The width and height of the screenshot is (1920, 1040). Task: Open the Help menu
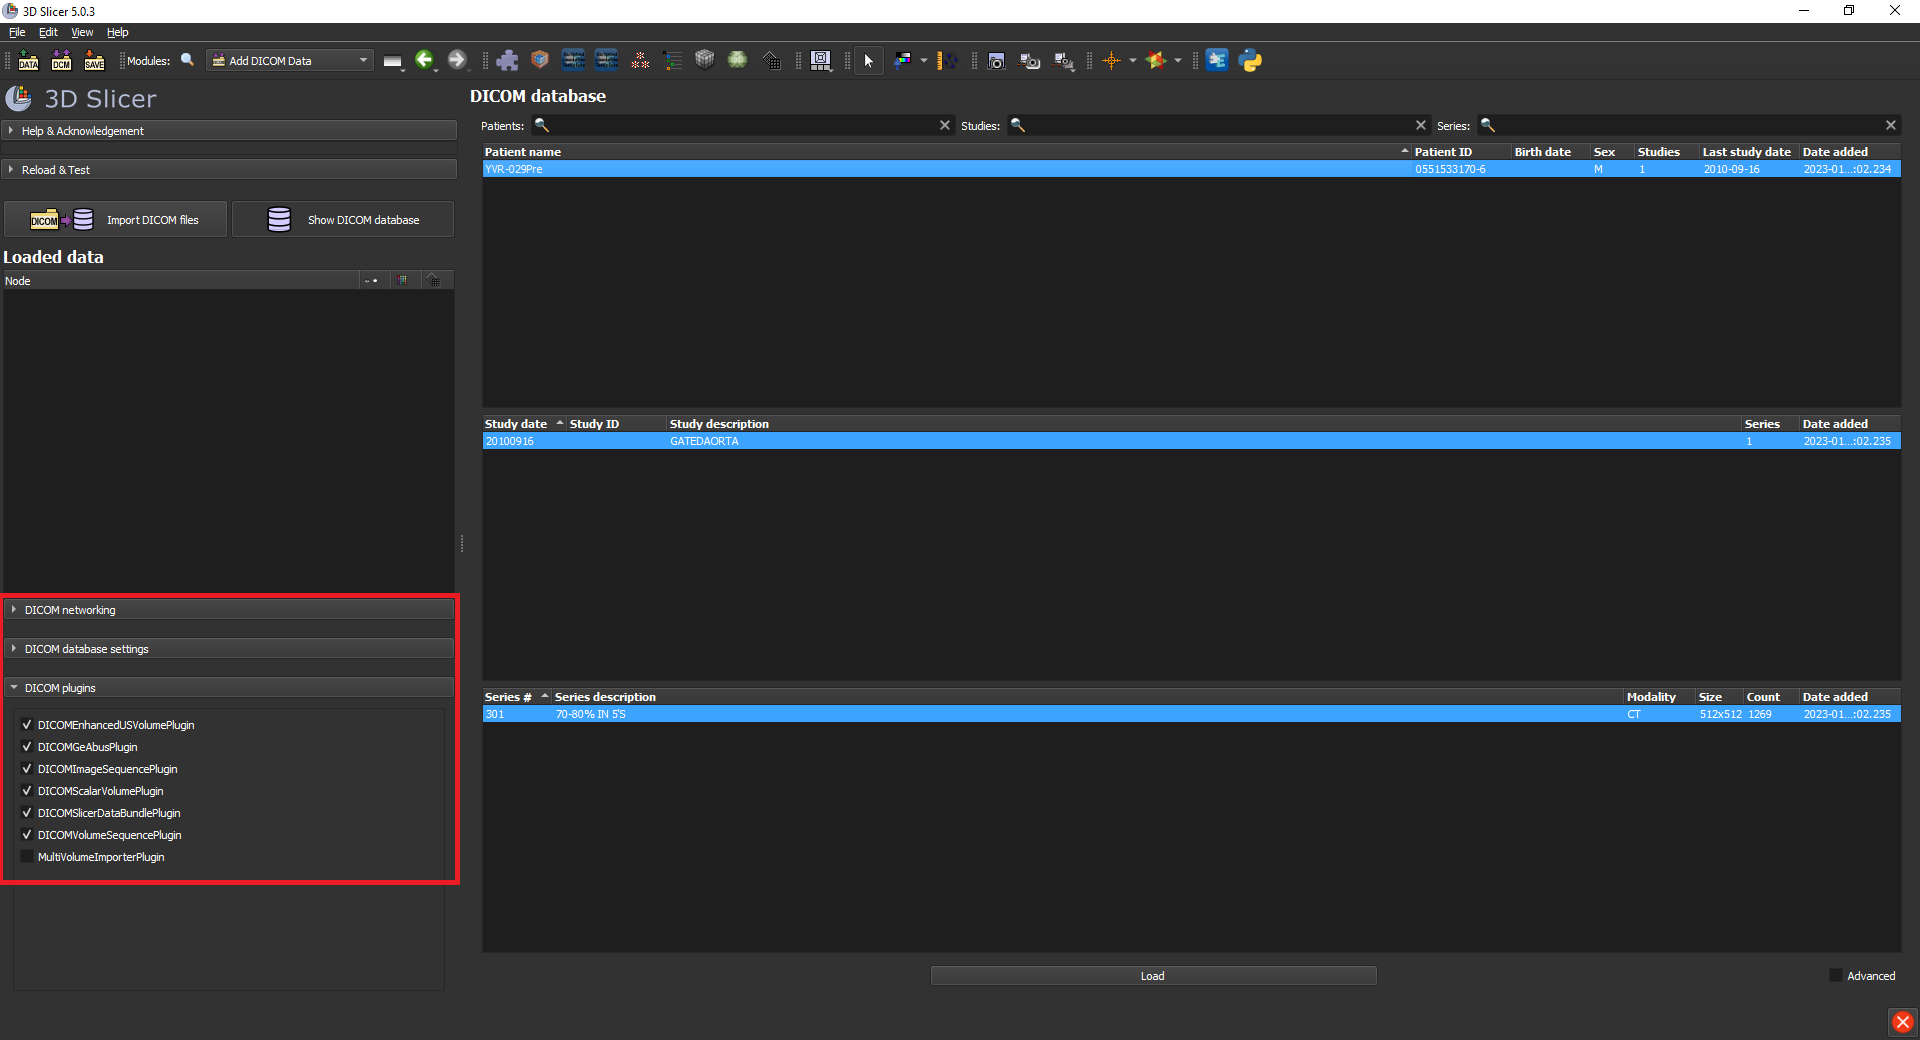[118, 32]
